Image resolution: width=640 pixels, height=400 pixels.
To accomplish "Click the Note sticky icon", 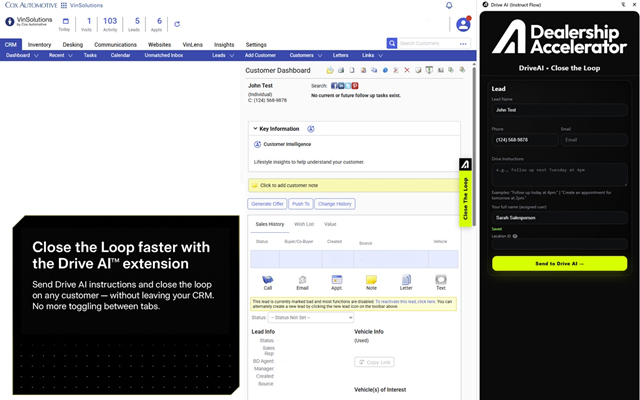I will point(371,280).
